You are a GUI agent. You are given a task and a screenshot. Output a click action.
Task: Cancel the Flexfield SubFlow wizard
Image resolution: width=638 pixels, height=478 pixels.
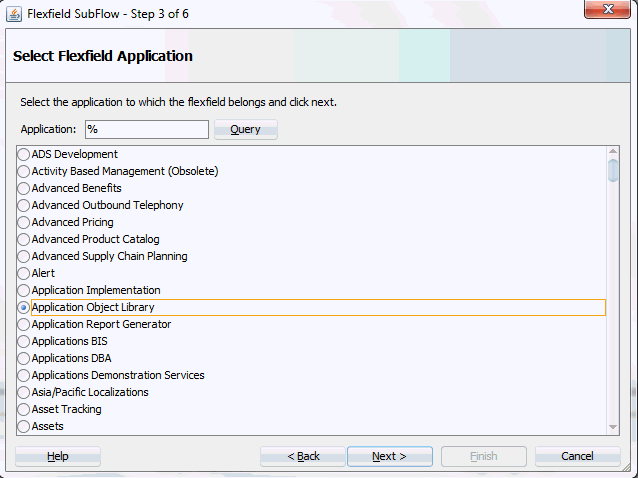(x=577, y=456)
